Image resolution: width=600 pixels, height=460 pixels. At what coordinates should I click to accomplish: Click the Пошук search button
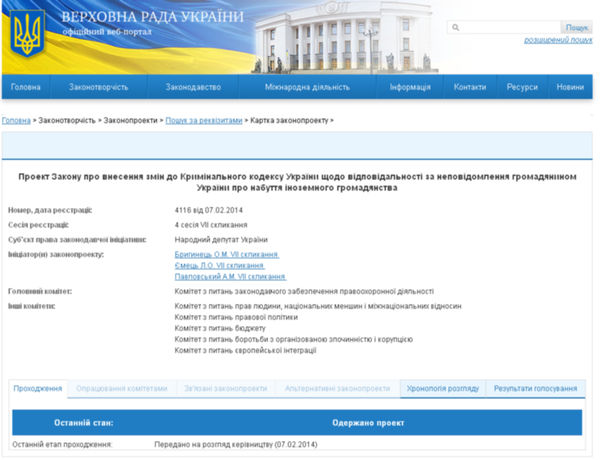click(577, 27)
